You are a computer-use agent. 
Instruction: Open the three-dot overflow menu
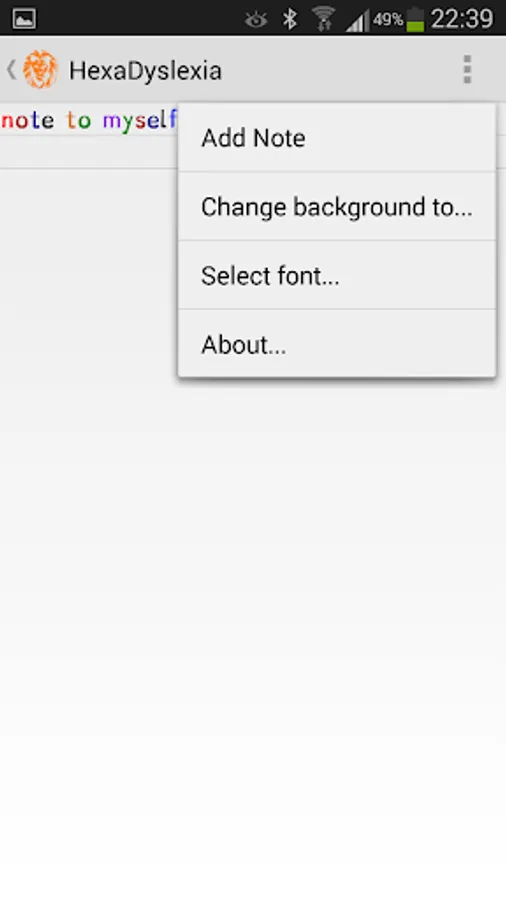468,69
